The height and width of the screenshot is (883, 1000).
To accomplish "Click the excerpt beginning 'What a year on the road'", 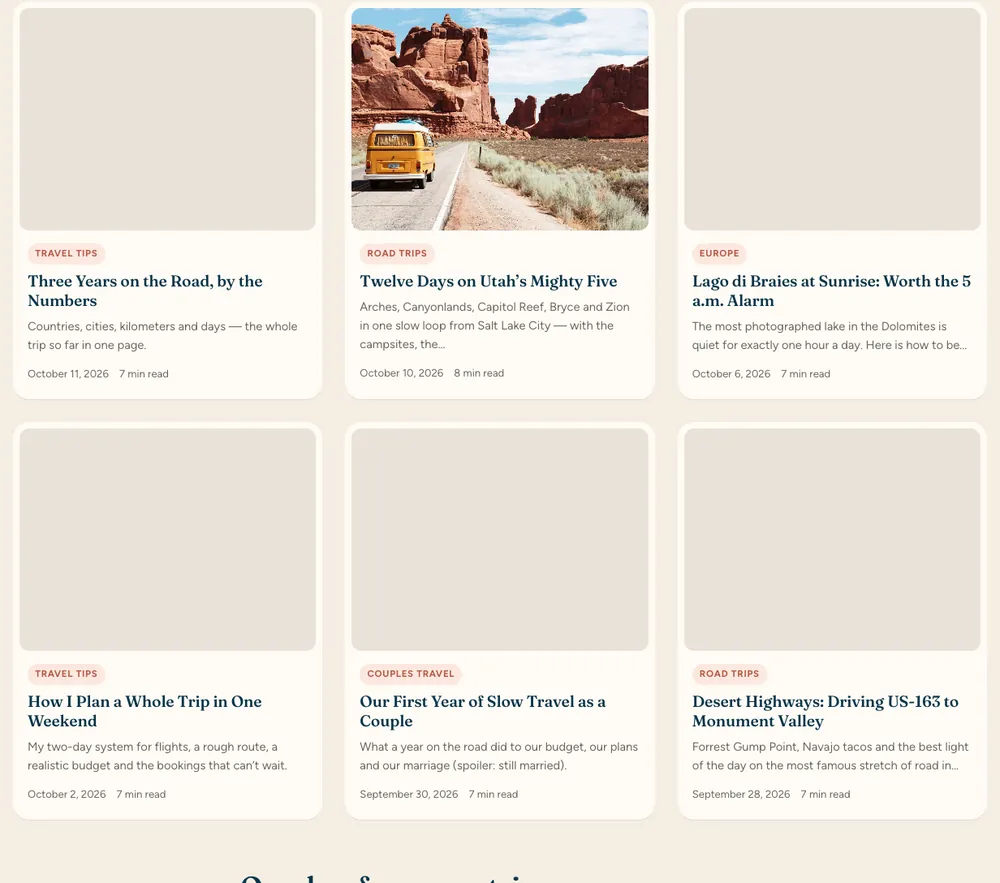I will tap(499, 755).
